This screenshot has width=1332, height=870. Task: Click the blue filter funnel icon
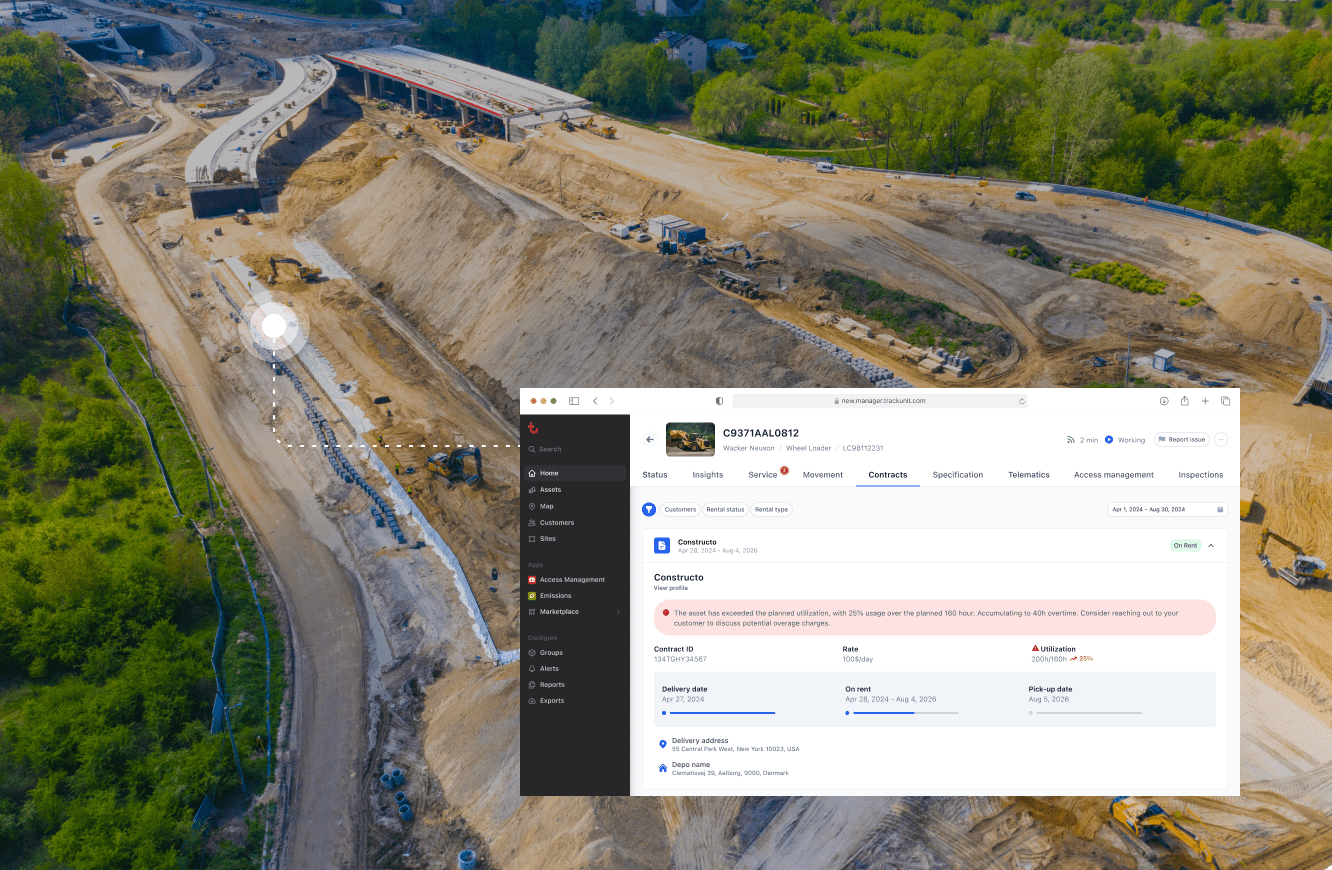click(x=649, y=509)
